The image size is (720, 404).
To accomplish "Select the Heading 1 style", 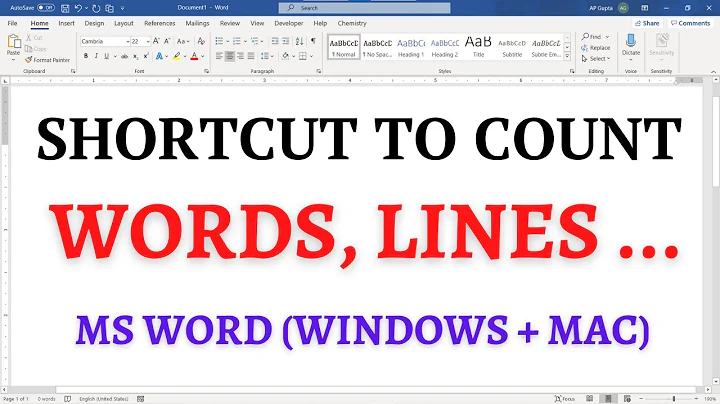I will click(411, 47).
